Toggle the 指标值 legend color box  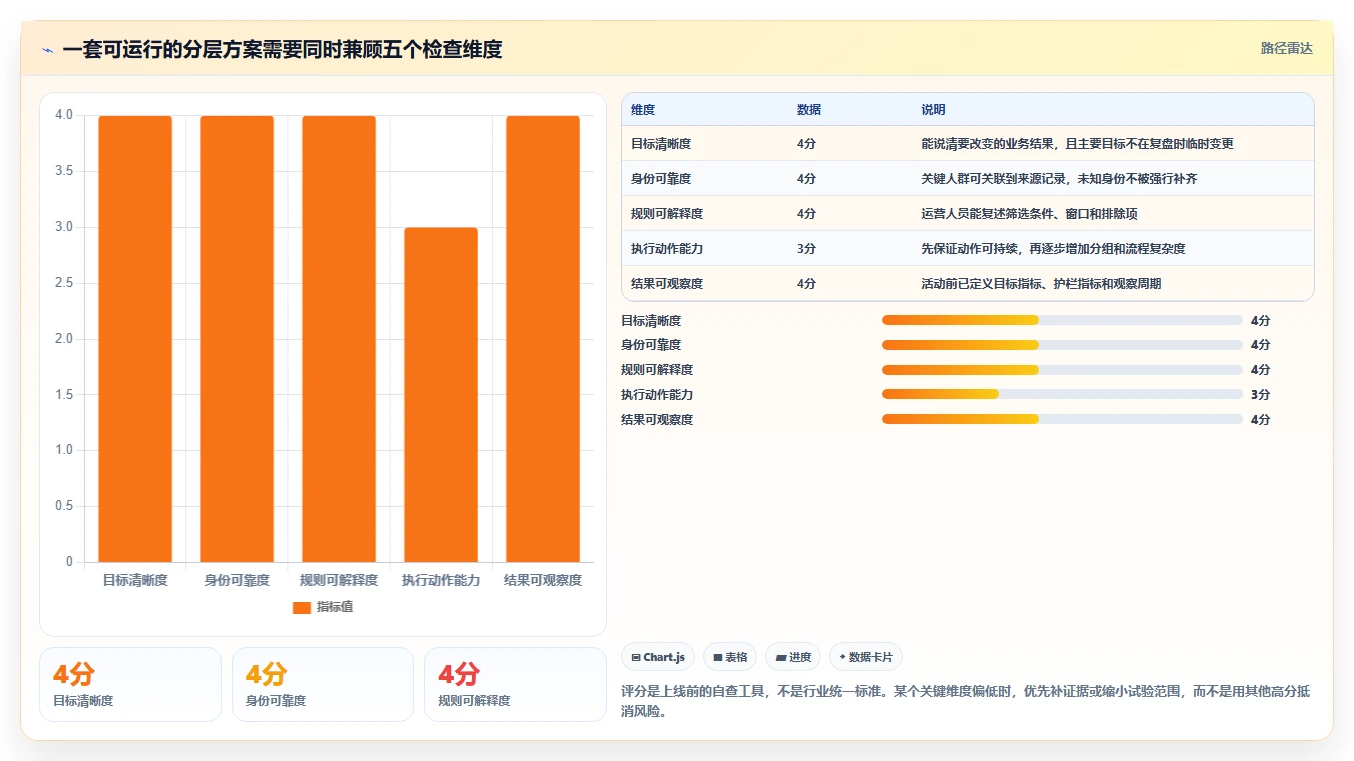pyautogui.click(x=302, y=607)
